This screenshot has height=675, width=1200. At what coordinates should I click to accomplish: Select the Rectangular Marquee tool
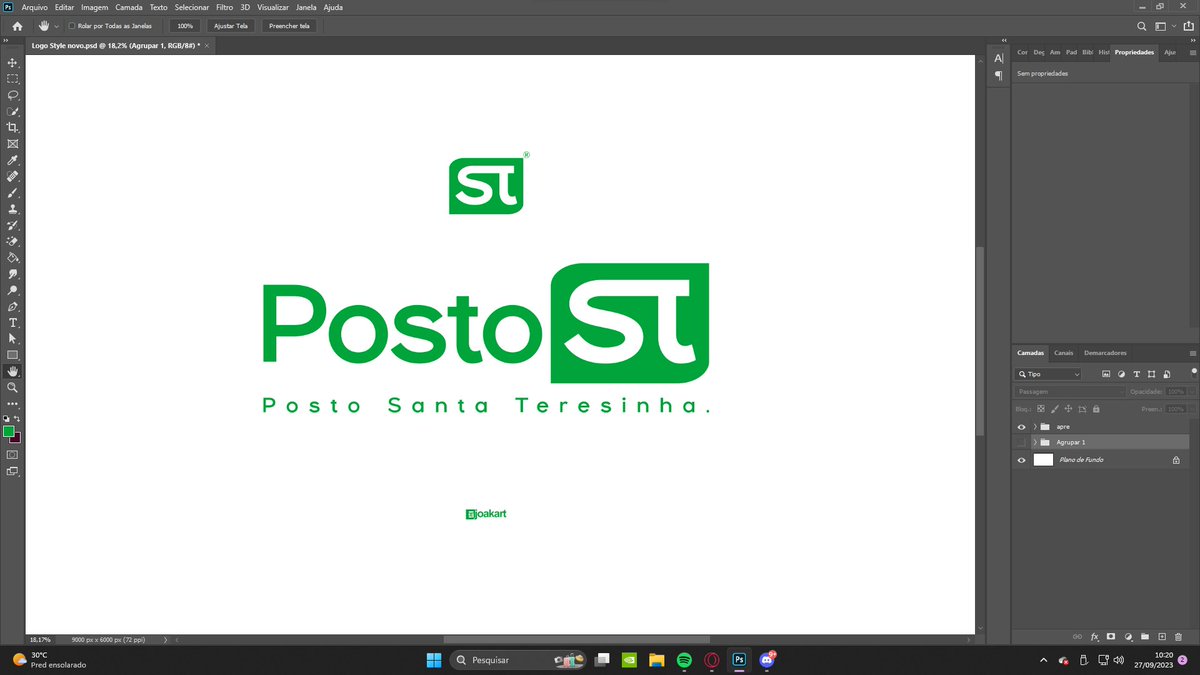(13, 78)
